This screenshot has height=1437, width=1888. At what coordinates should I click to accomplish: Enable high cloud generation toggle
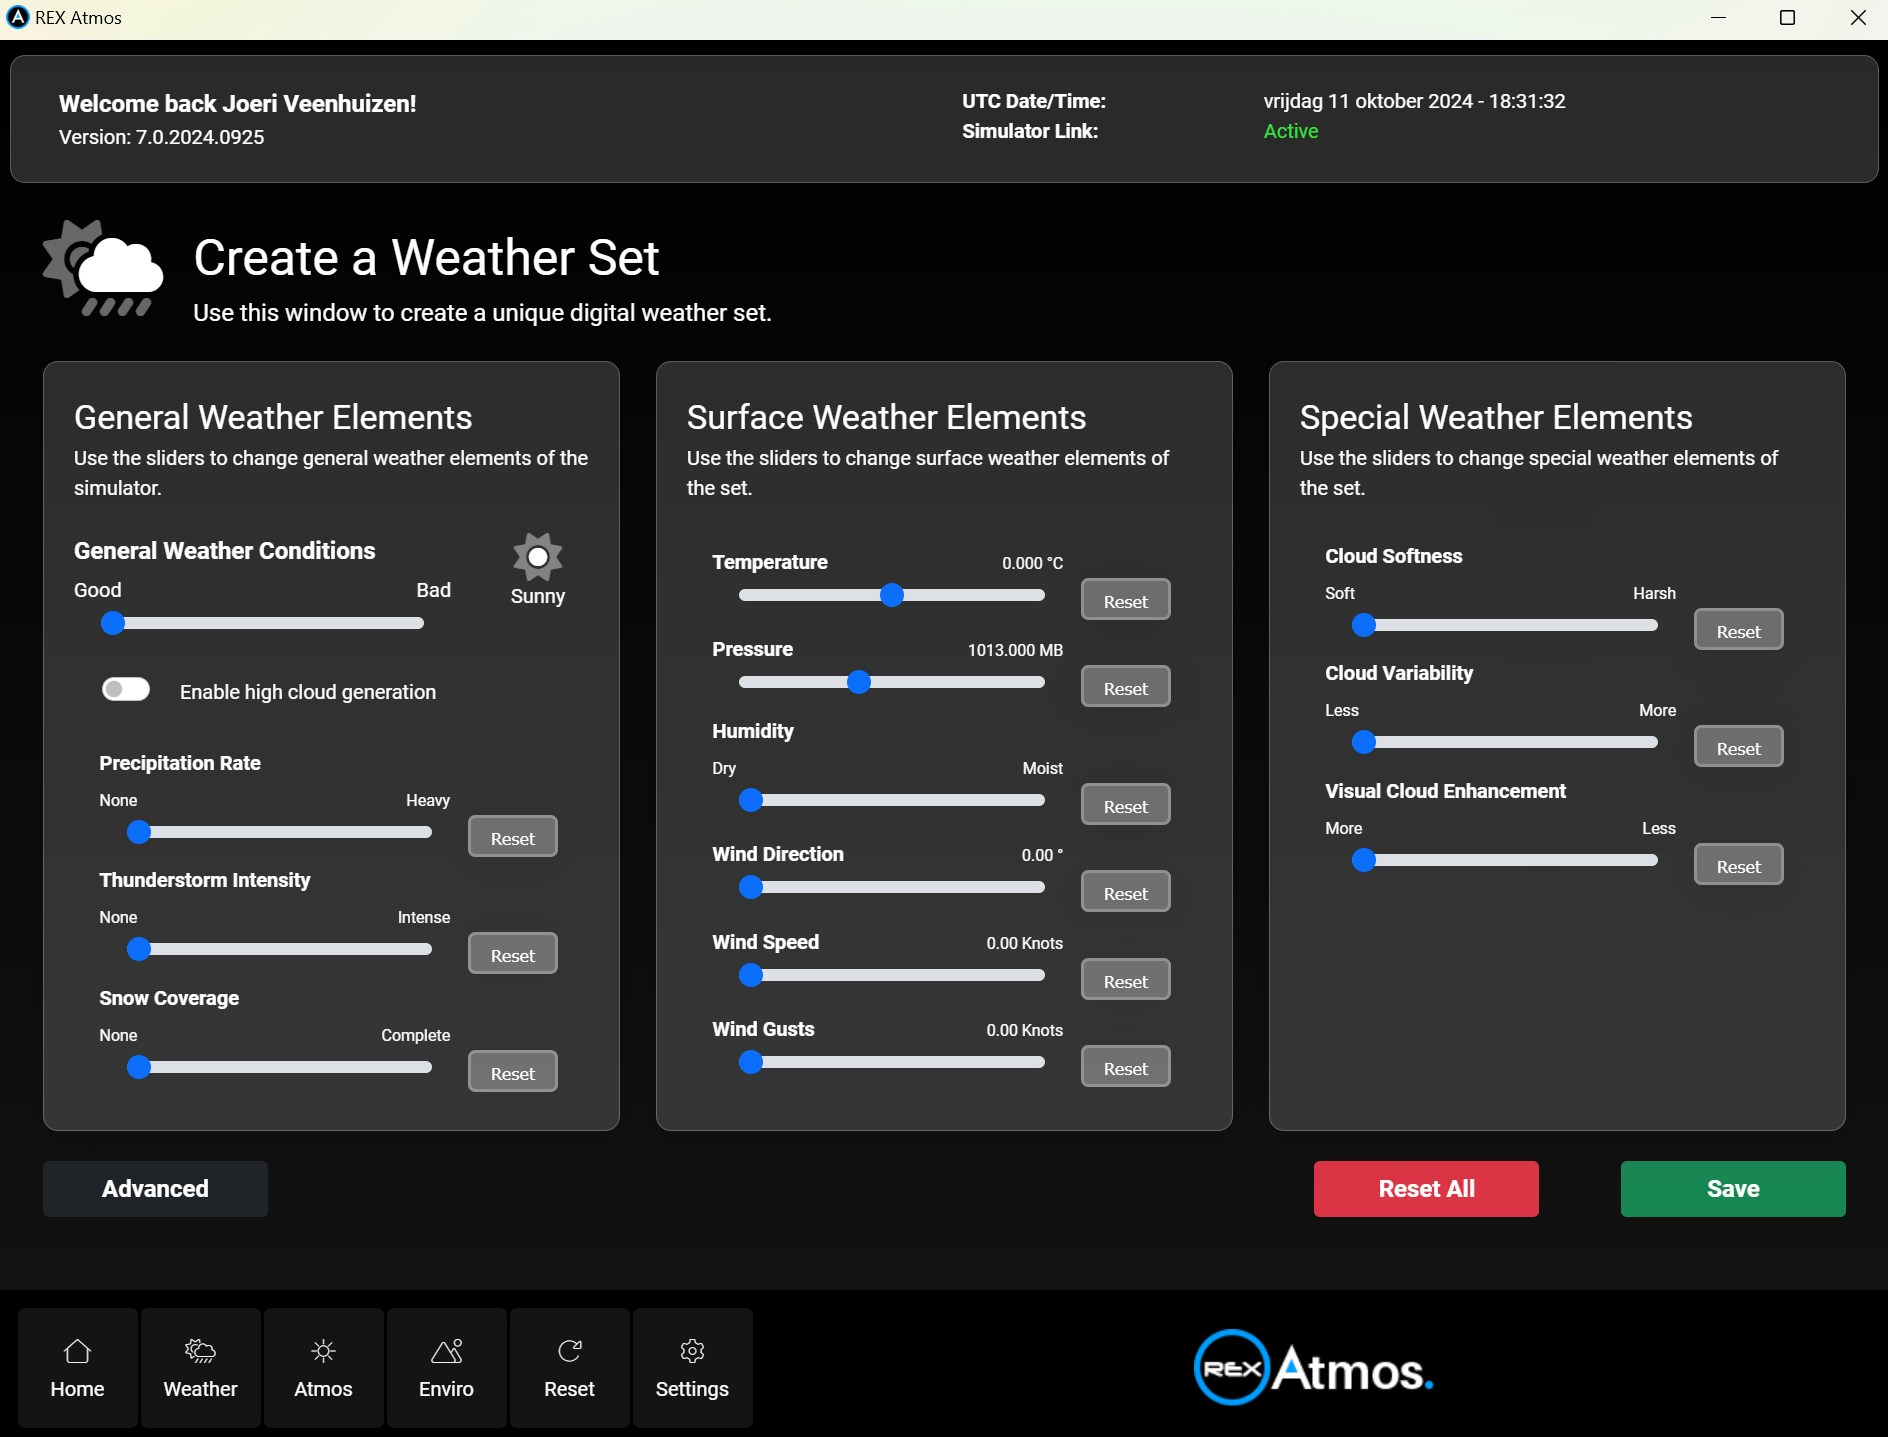(126, 690)
